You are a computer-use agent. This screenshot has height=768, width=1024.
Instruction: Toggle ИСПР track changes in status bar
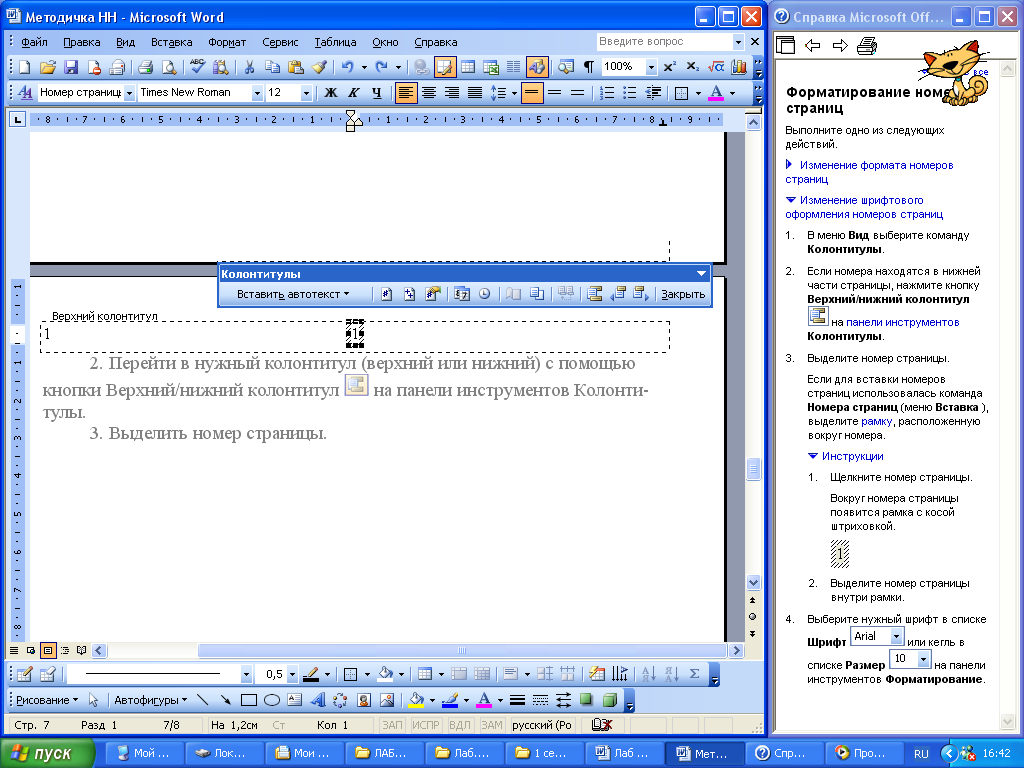[426, 725]
